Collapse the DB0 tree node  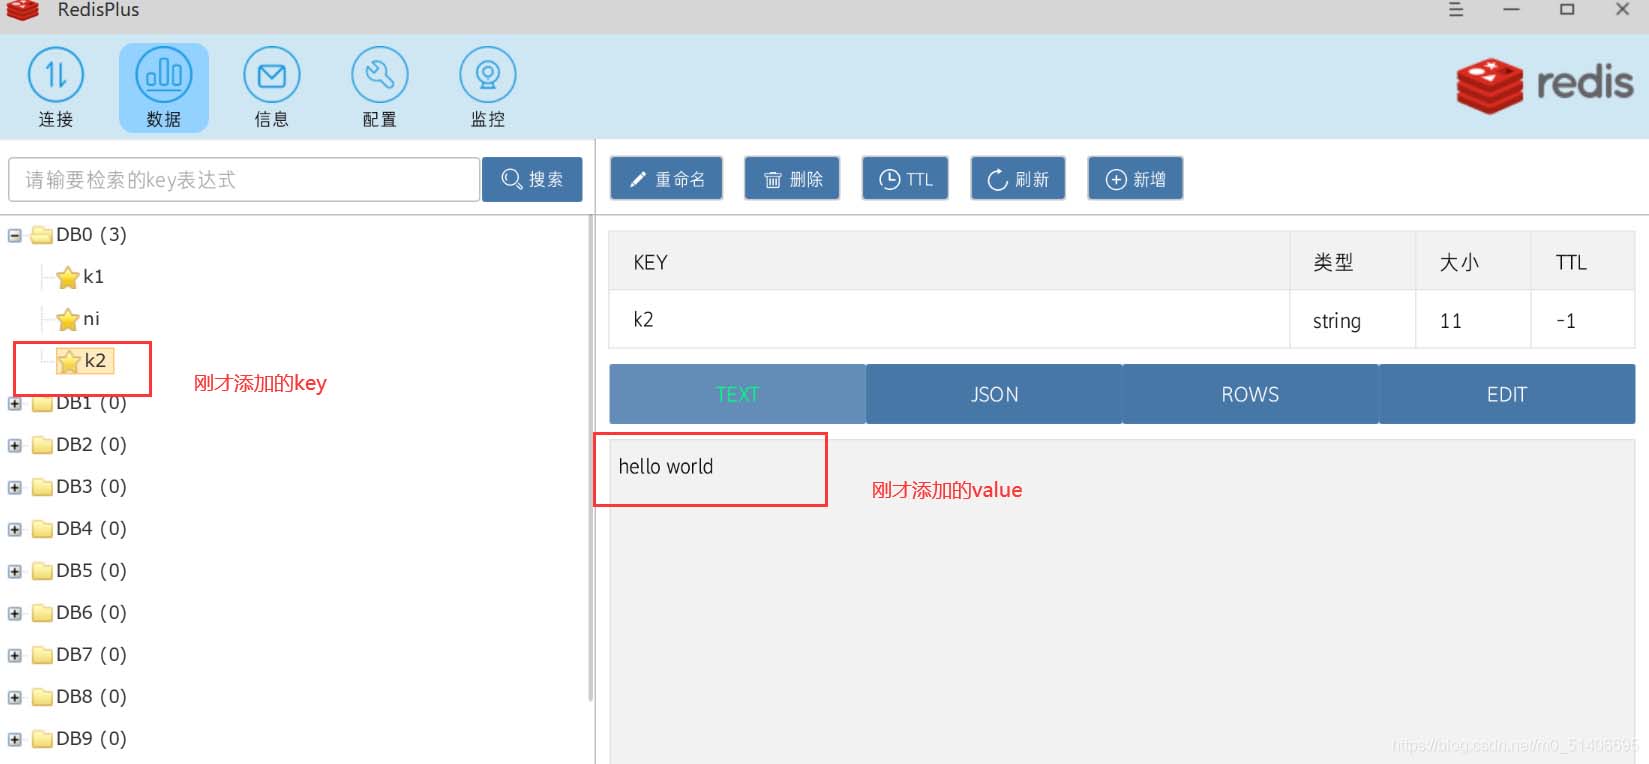point(15,236)
